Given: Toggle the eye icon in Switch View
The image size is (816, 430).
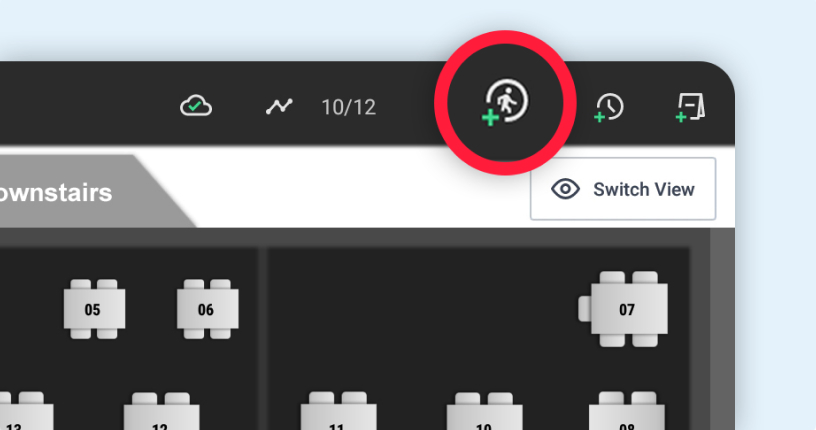Looking at the screenshot, I should coord(565,189).
